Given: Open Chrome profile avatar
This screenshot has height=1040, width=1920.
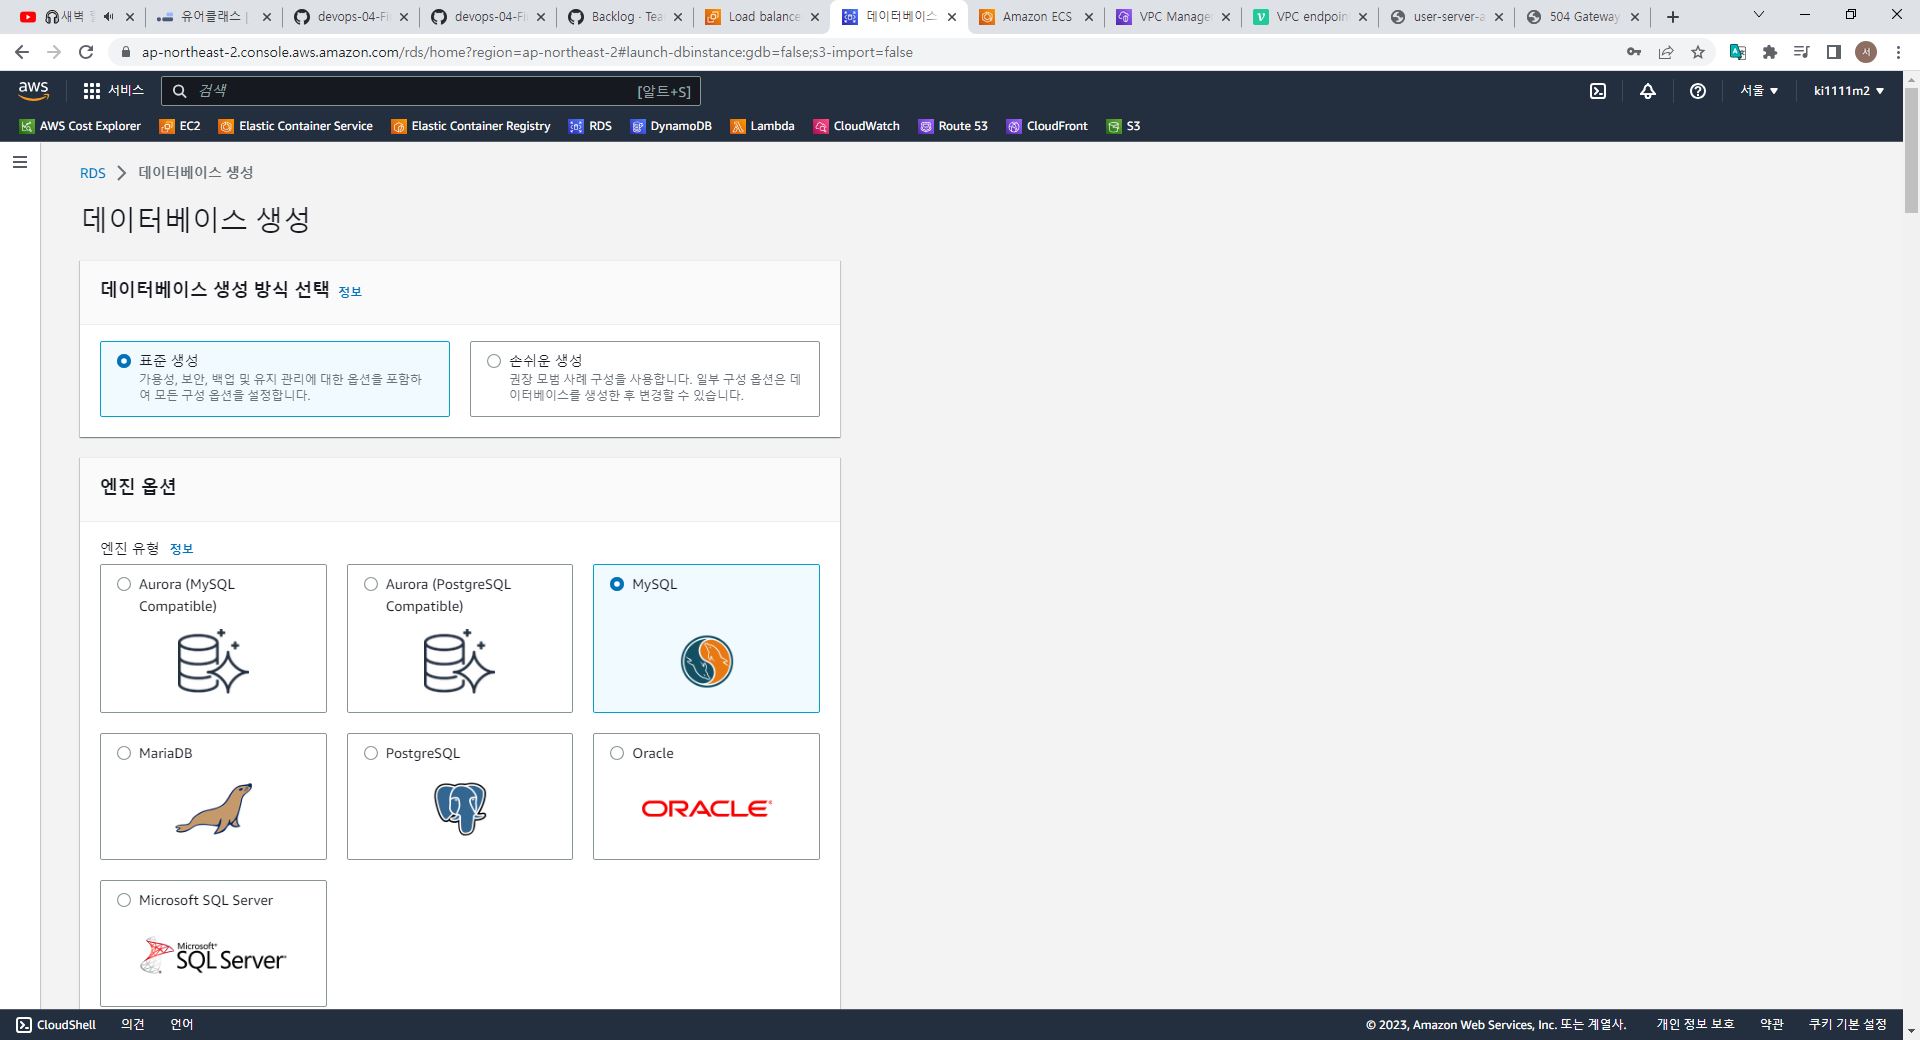Looking at the screenshot, I should [x=1866, y=52].
